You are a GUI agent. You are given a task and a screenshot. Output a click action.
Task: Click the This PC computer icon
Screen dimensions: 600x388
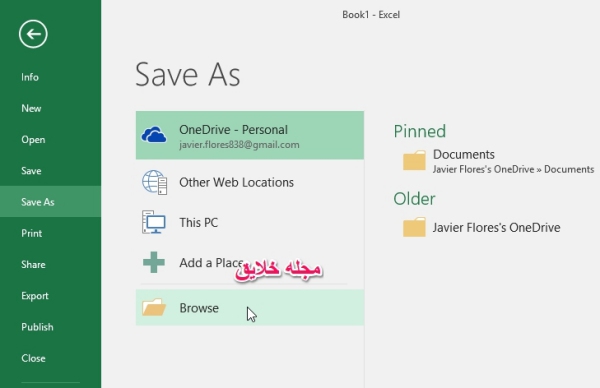coord(154,222)
